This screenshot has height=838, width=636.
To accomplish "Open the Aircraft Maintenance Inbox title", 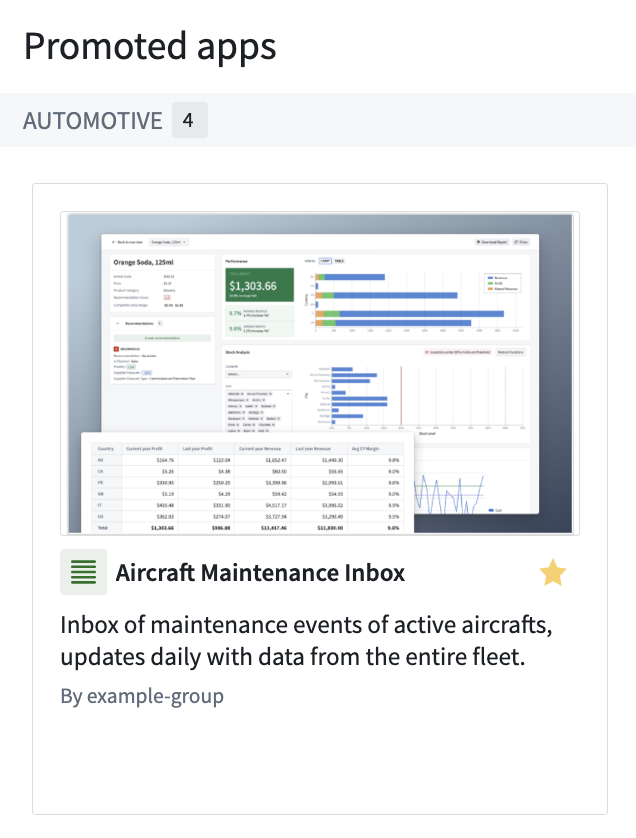I will (260, 572).
